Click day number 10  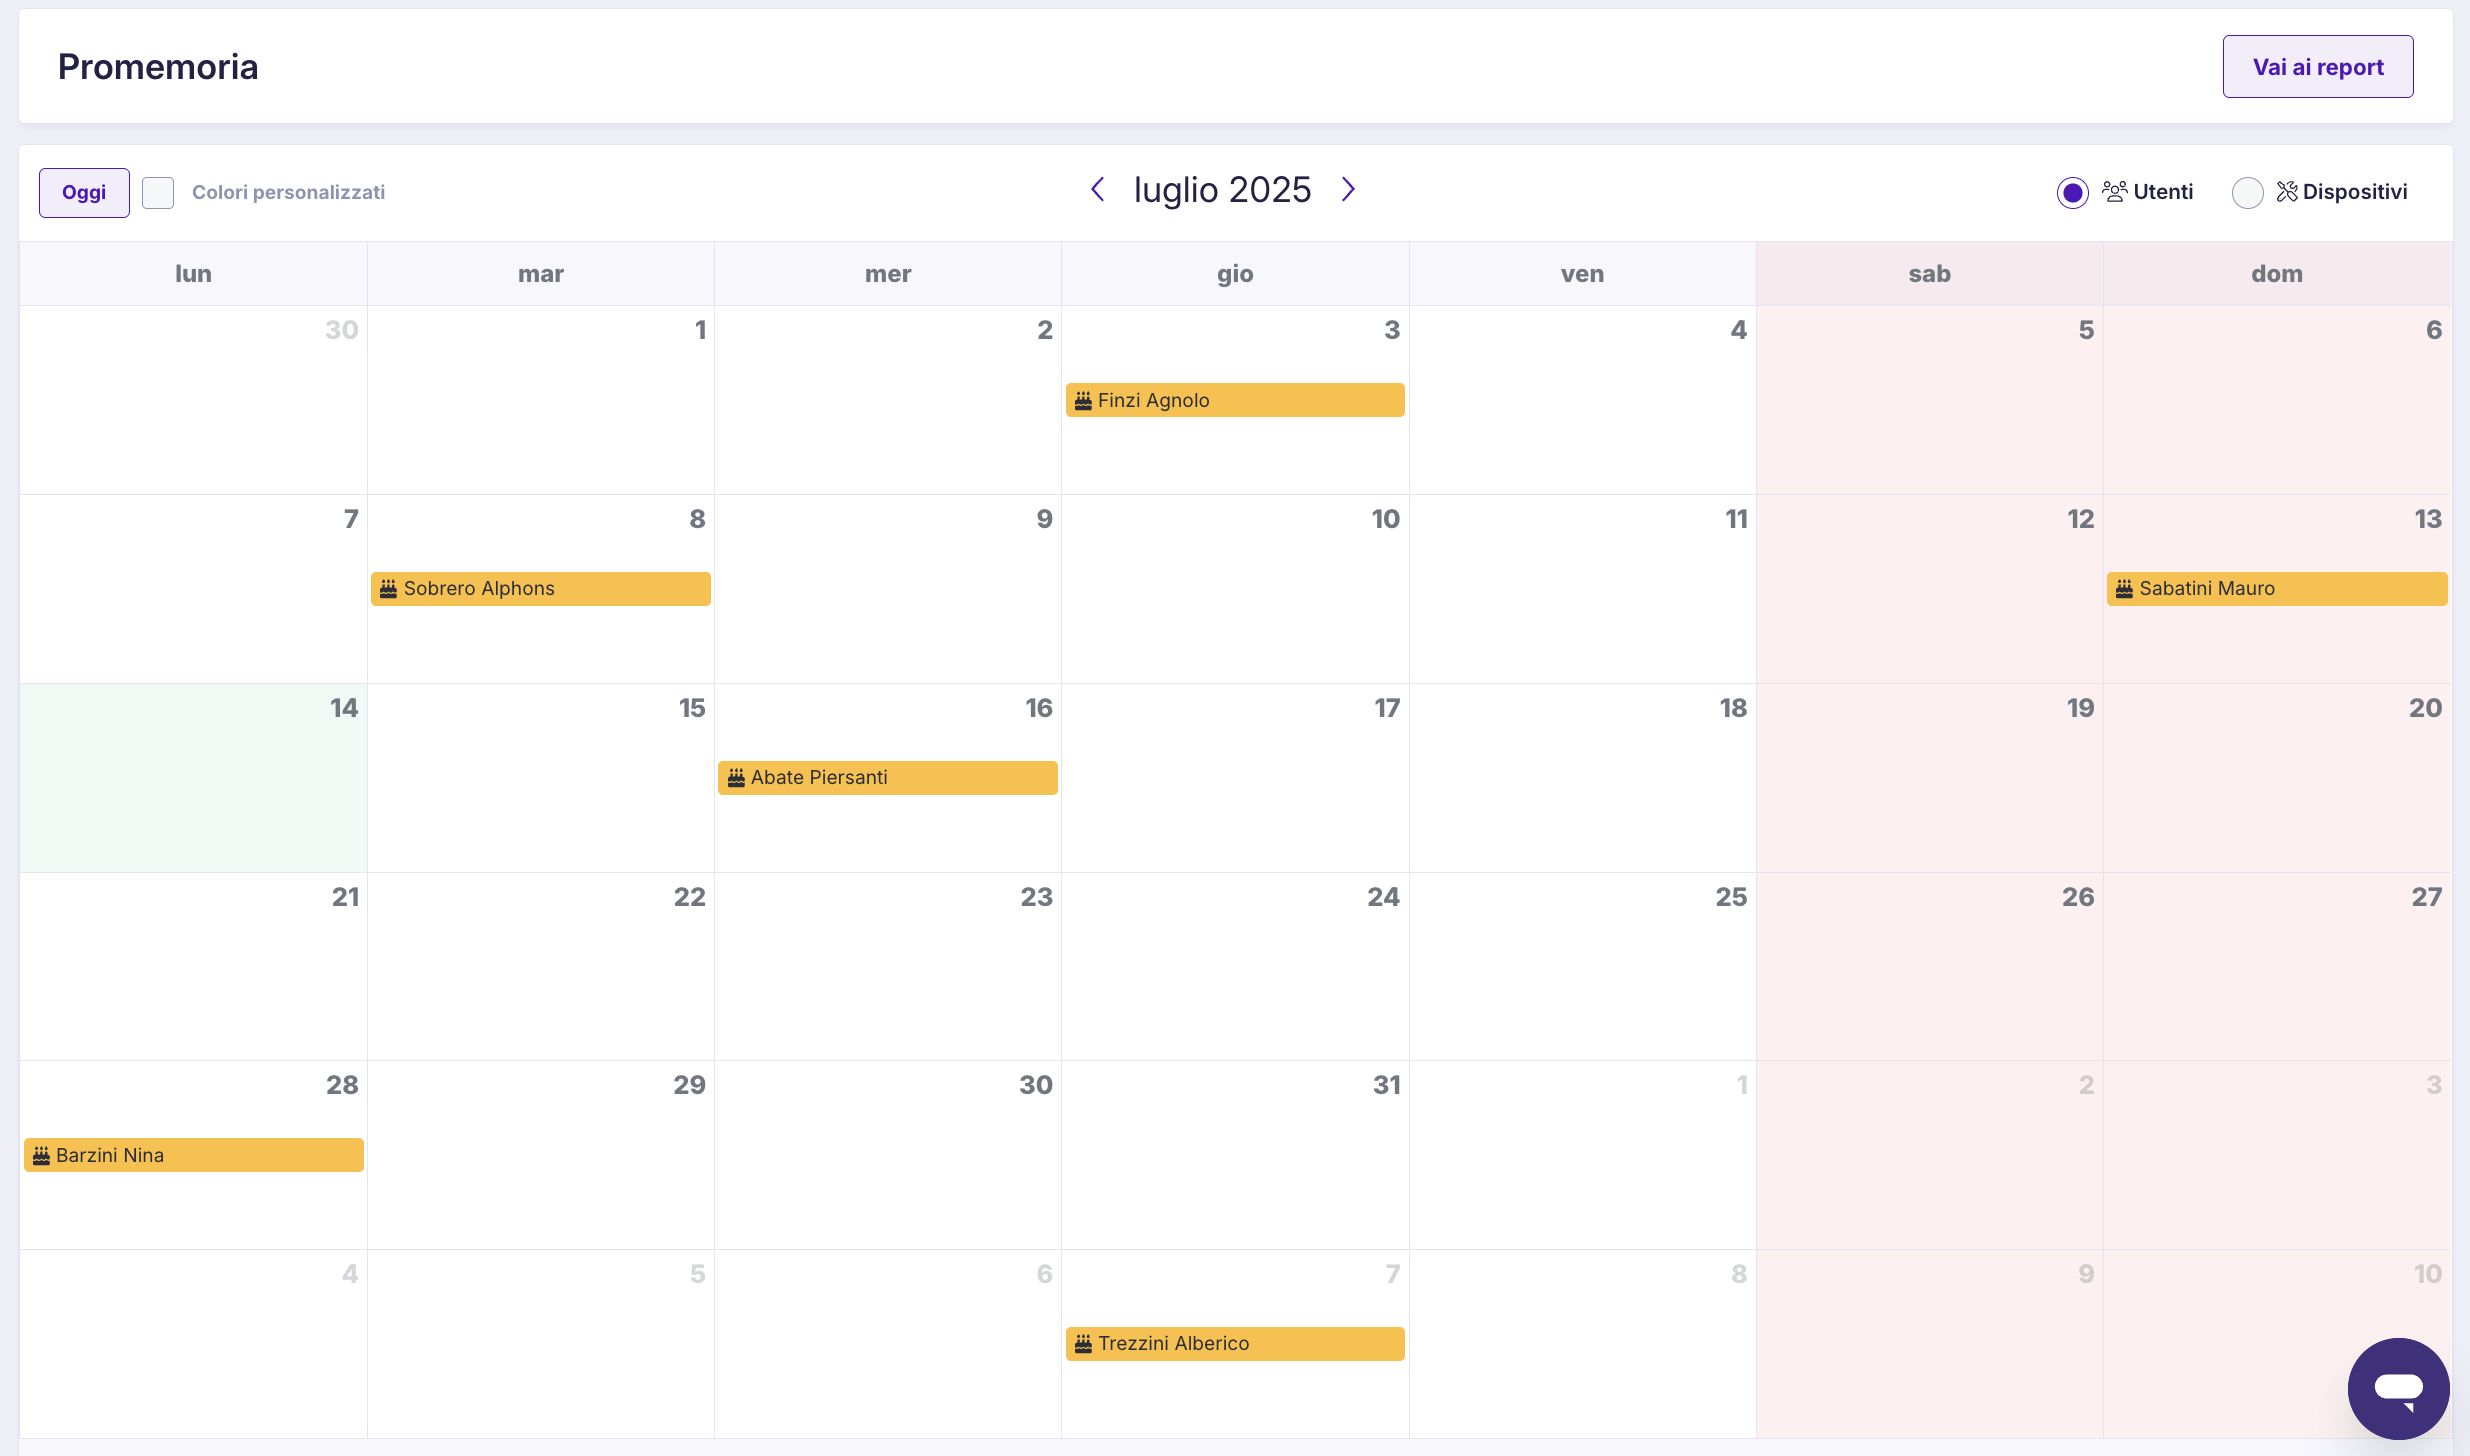[1385, 519]
